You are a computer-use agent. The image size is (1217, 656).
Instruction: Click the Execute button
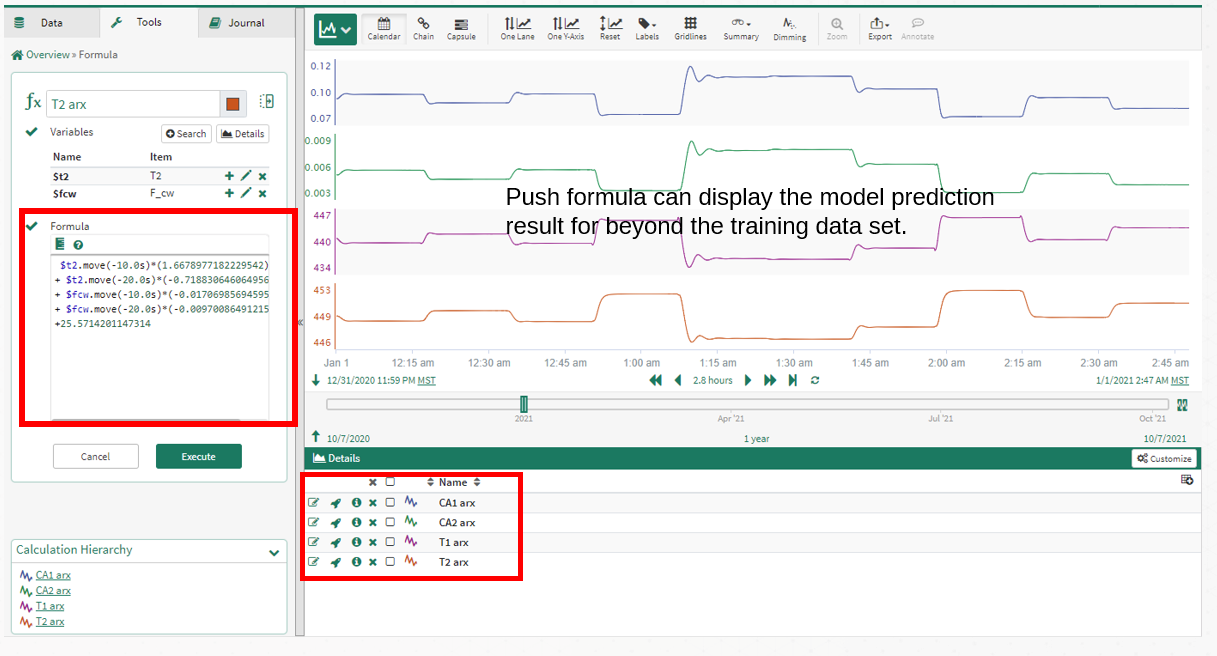(198, 456)
